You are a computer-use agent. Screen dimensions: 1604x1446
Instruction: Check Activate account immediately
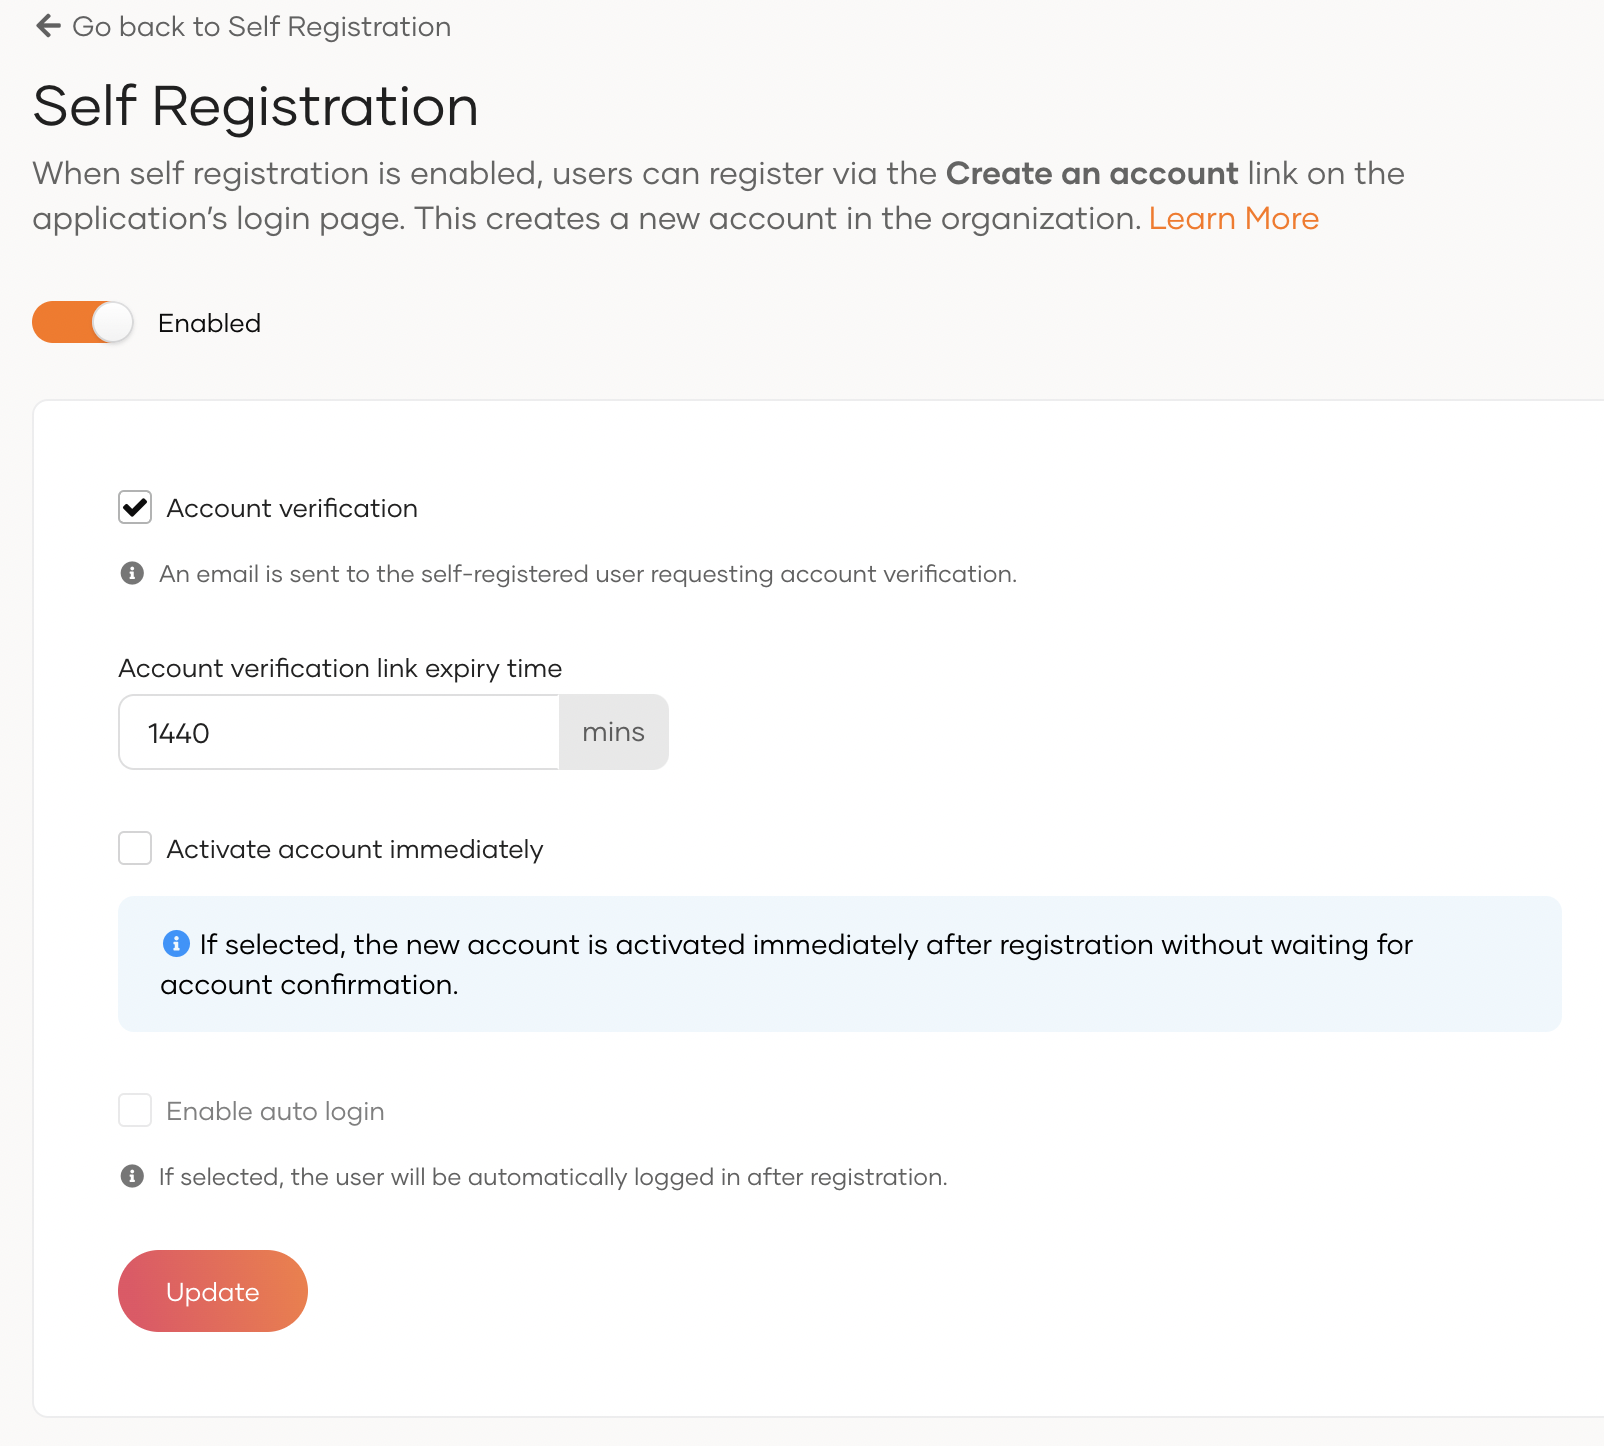tap(134, 848)
